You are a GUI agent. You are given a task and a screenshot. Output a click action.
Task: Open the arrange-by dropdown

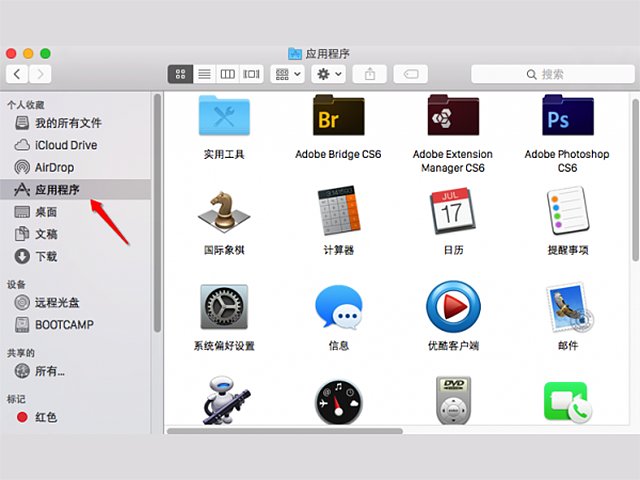pyautogui.click(x=287, y=74)
